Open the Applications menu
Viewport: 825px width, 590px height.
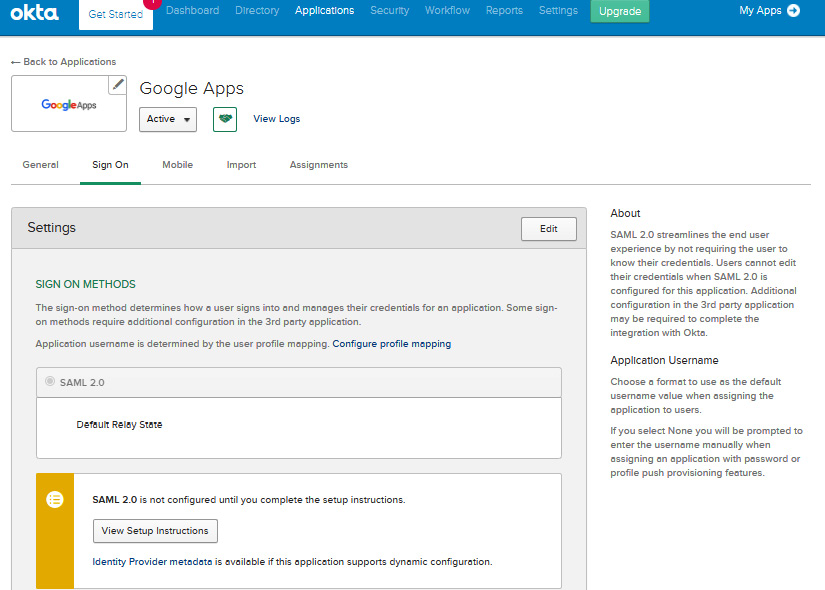(325, 11)
